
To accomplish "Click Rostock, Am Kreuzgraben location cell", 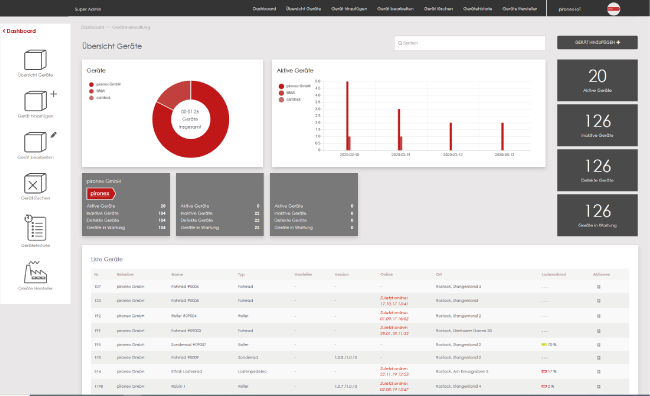I will 462,372.
